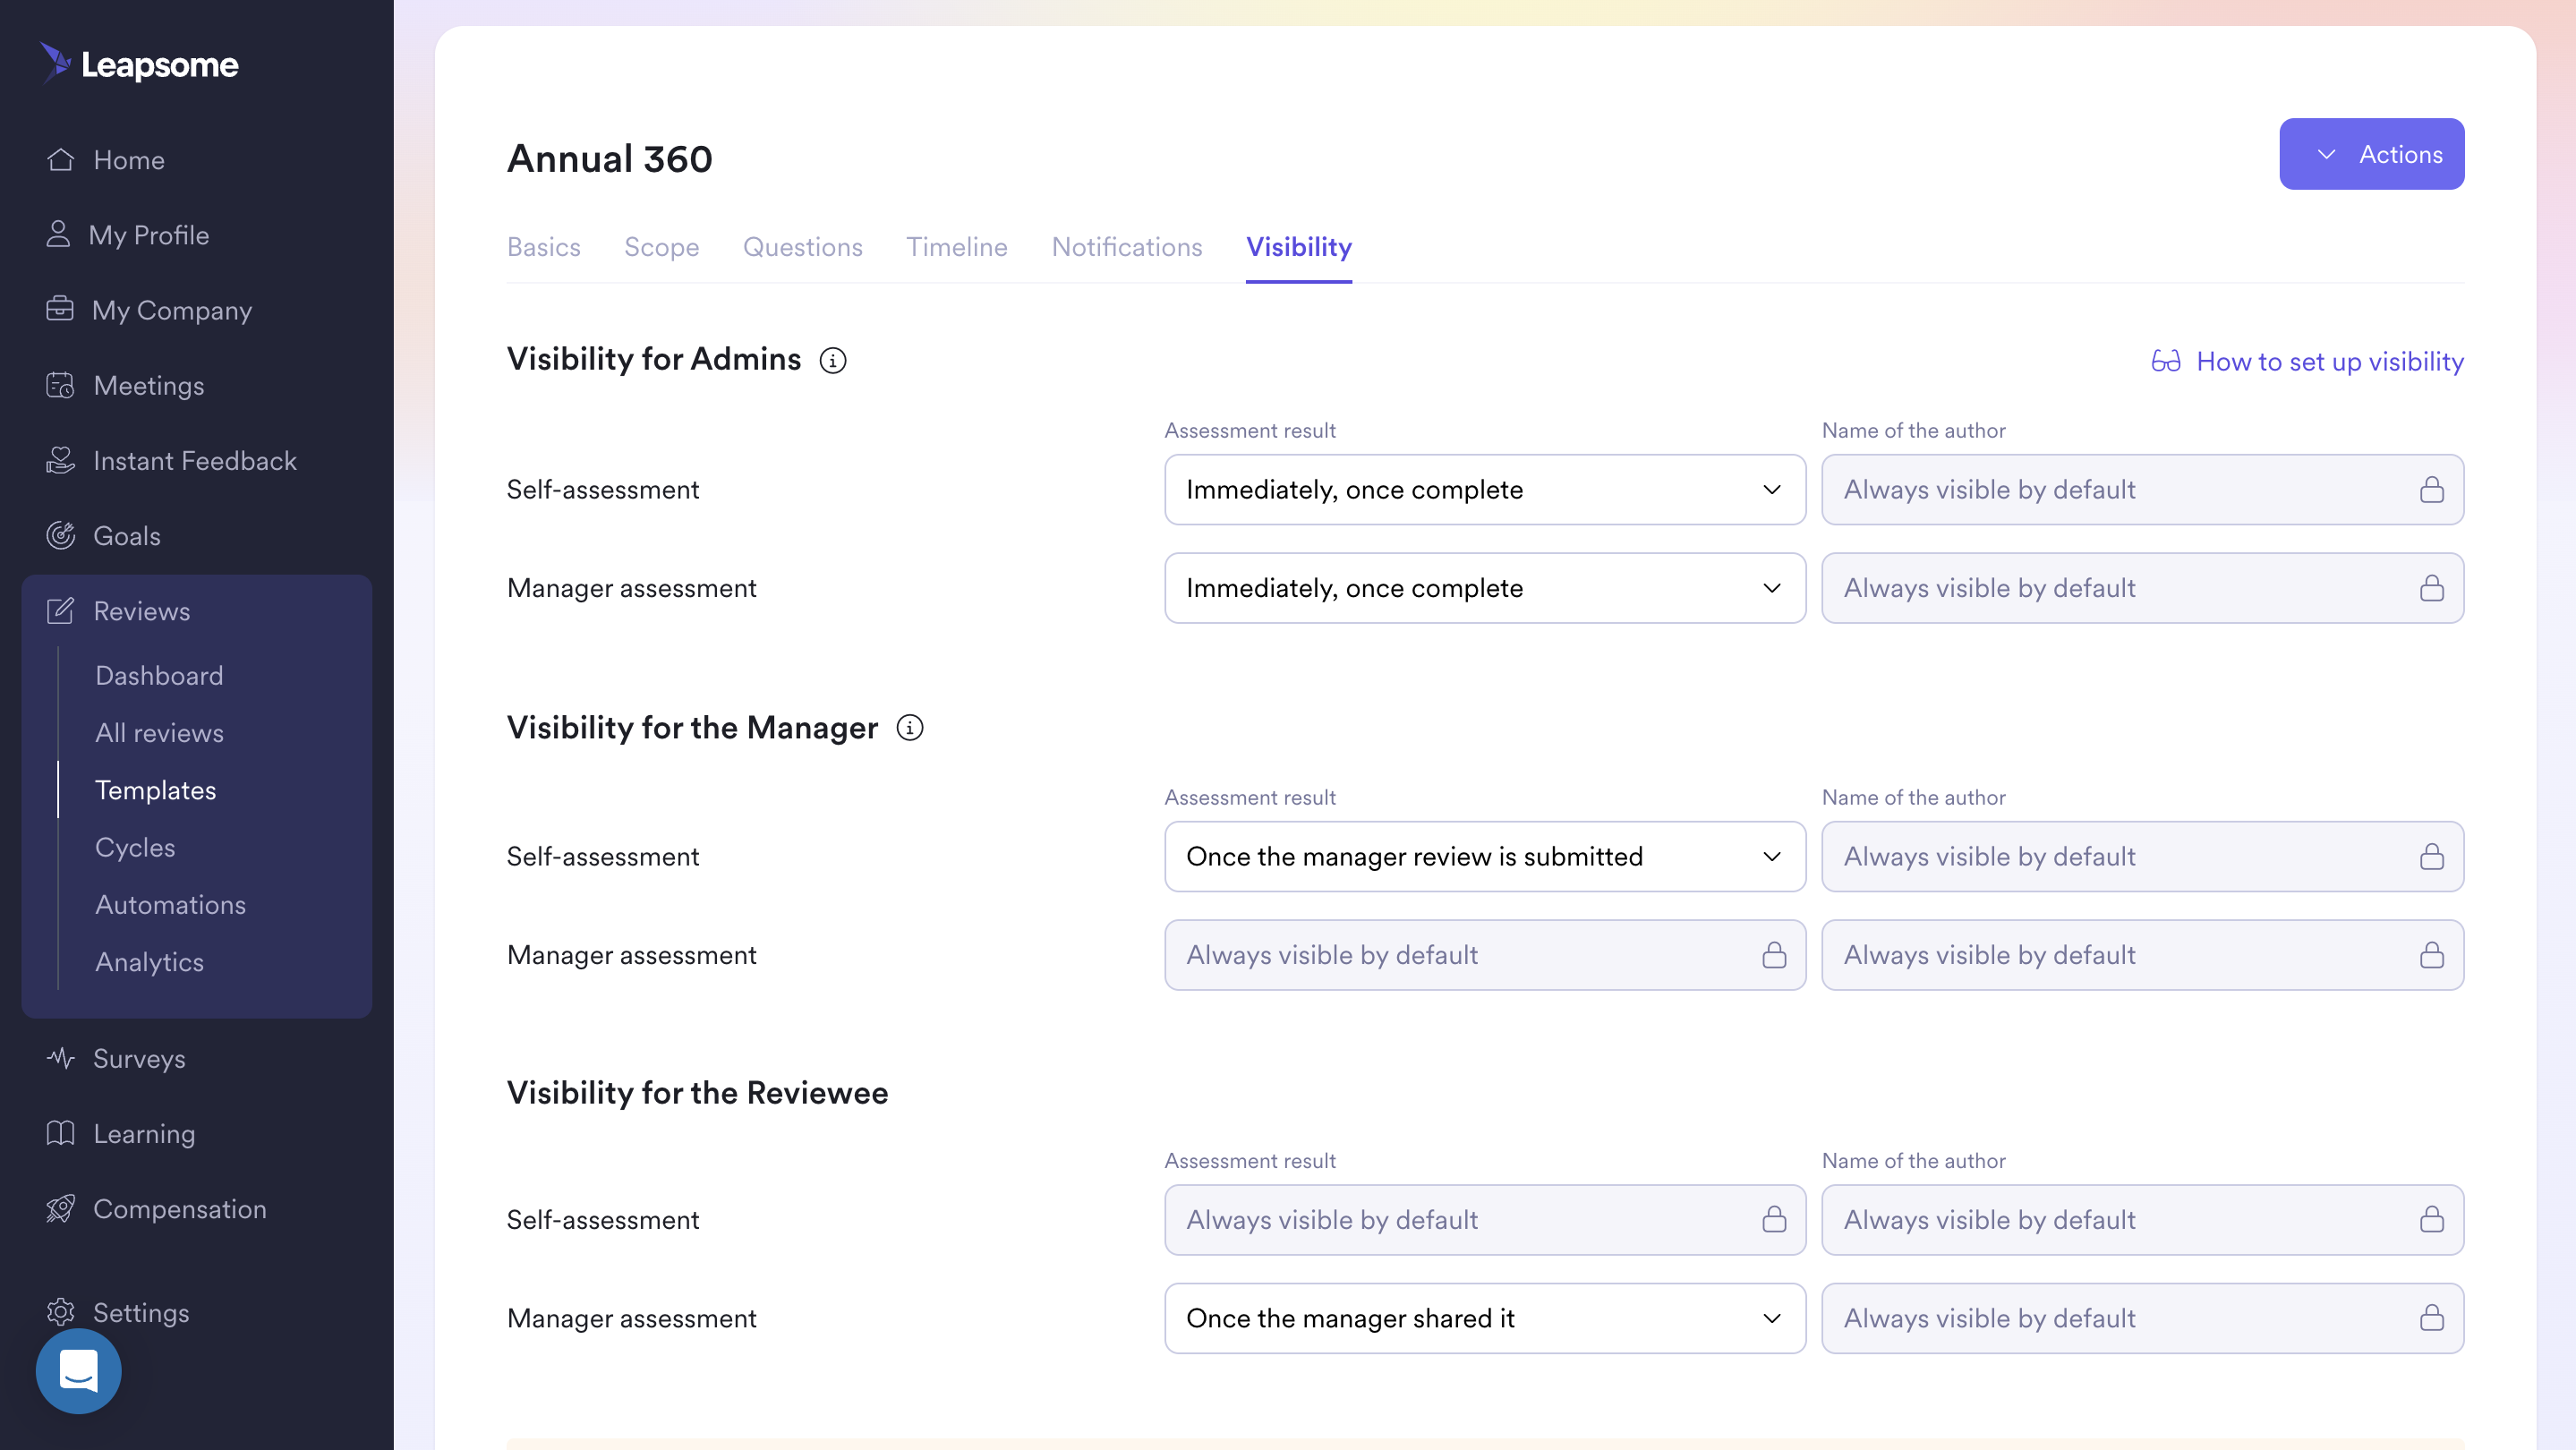Open the Actions dropdown button
Screen dimensions: 2576x1450
pos(2371,154)
